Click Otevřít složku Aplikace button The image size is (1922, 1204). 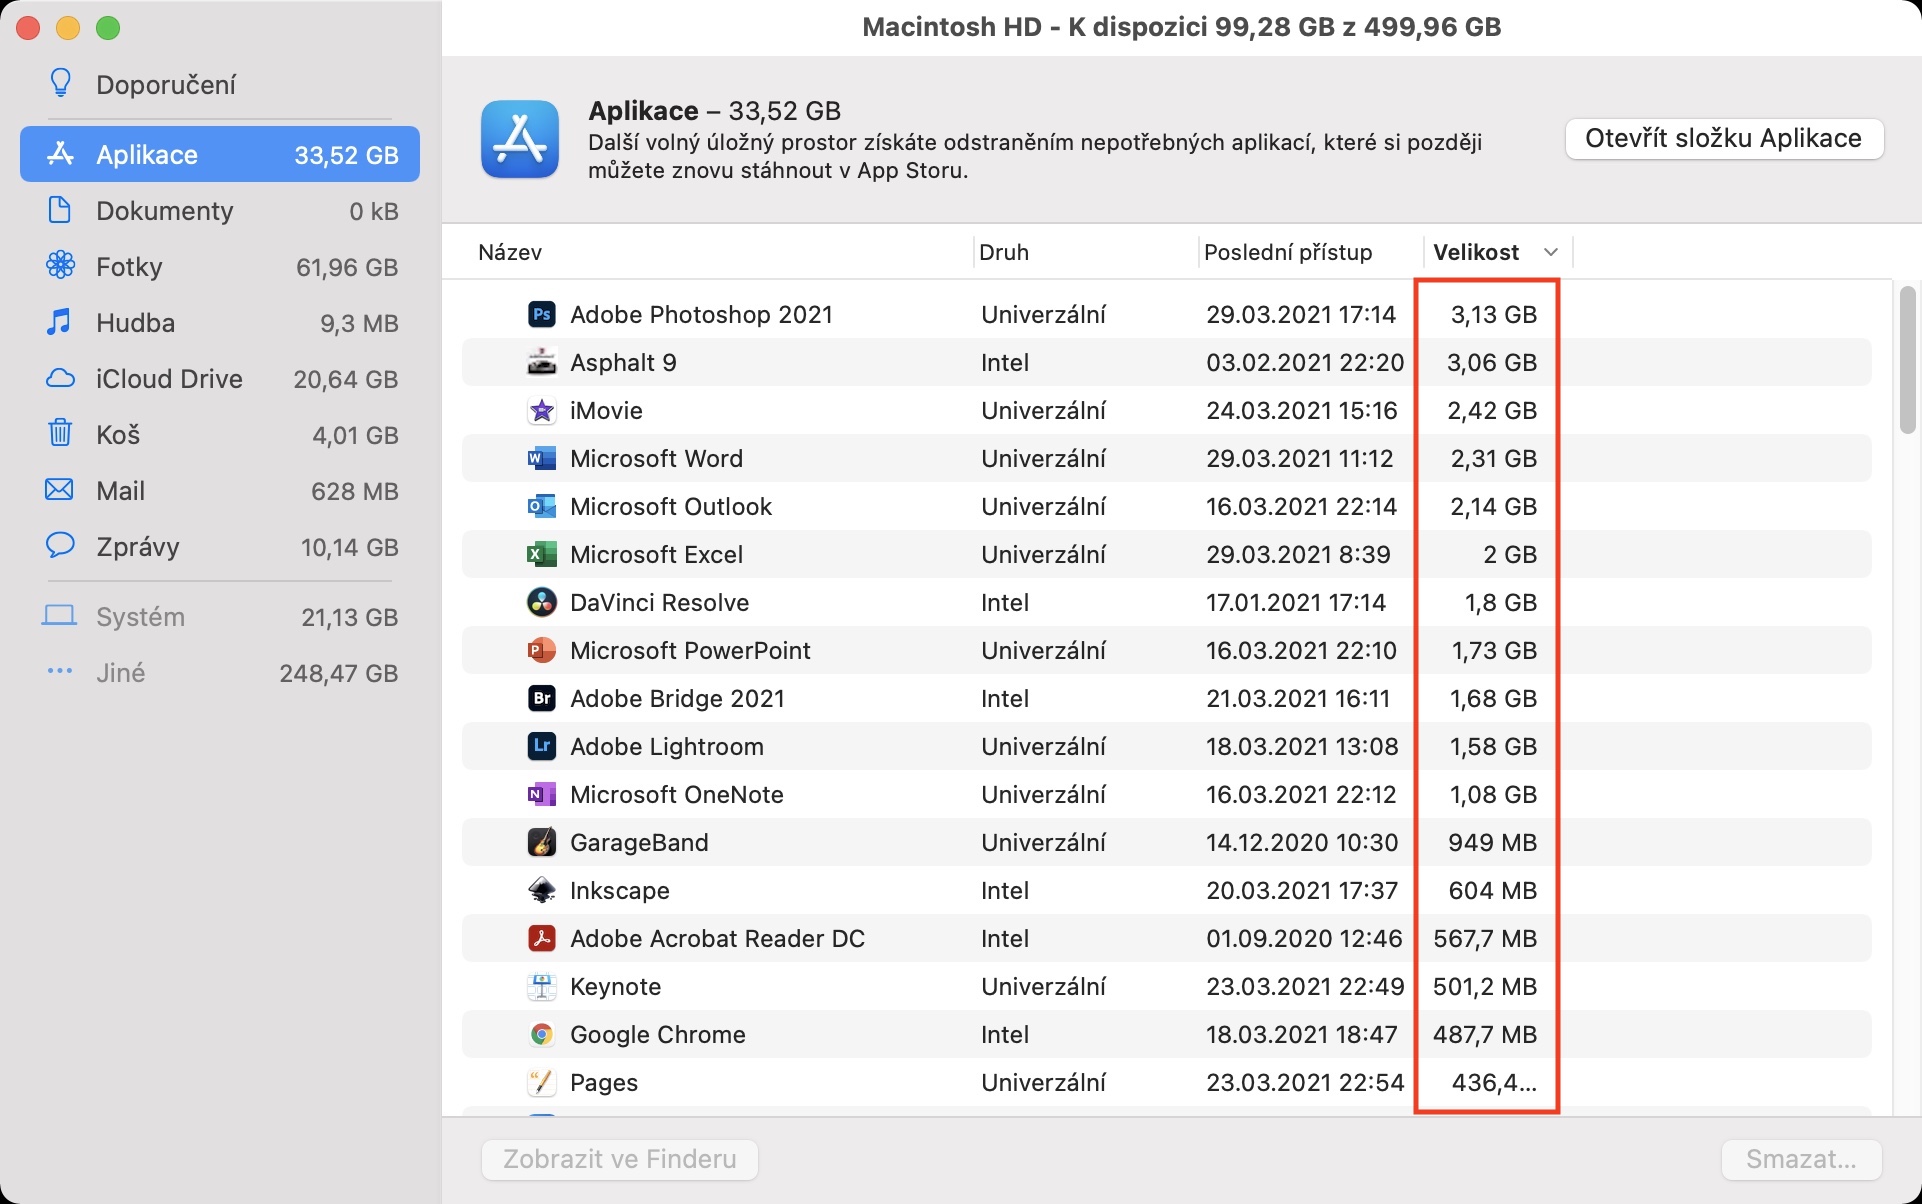(x=1723, y=139)
